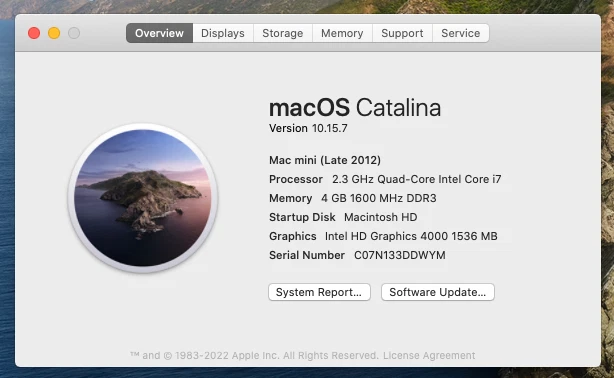Click the System Report... button

click(319, 292)
